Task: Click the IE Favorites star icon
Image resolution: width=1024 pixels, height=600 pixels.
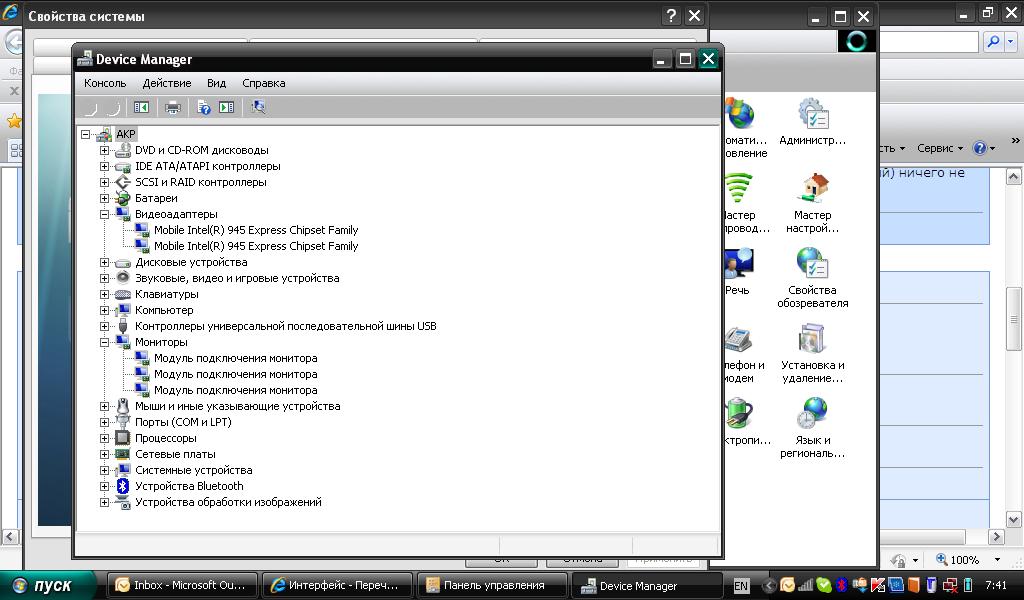Action: [13, 121]
